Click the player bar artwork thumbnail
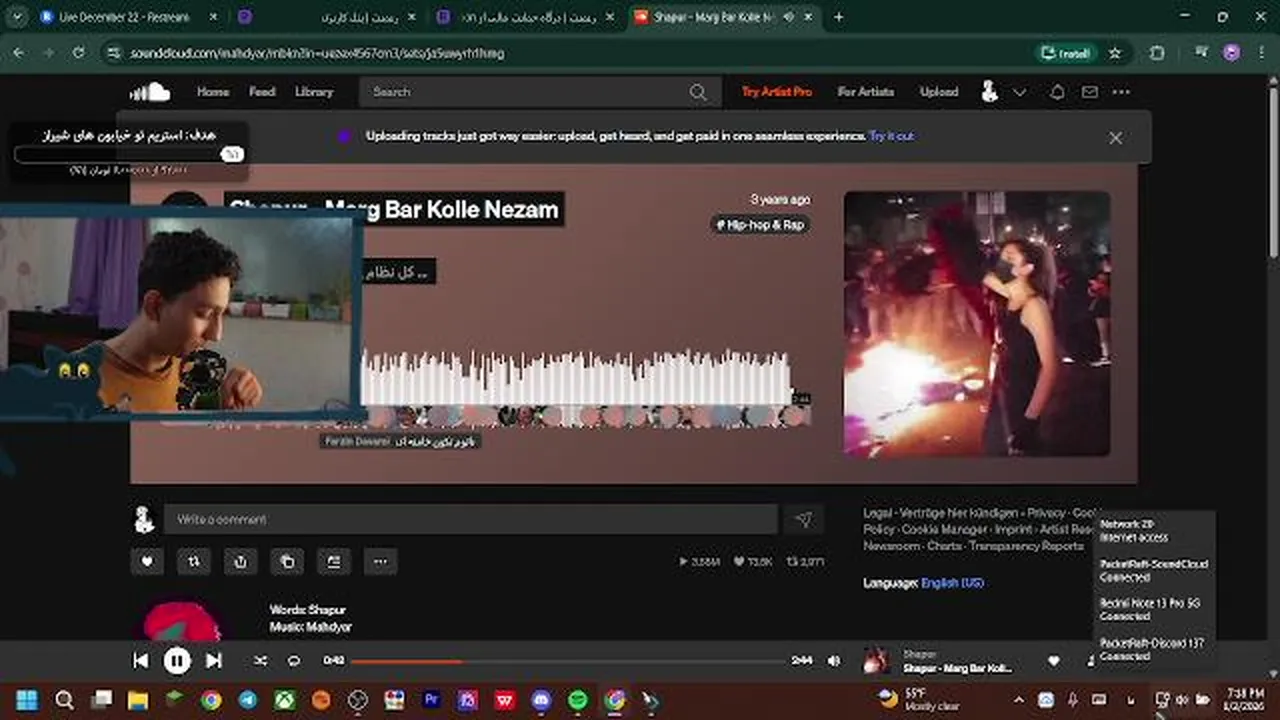Viewport: 1280px width, 720px height. point(876,660)
